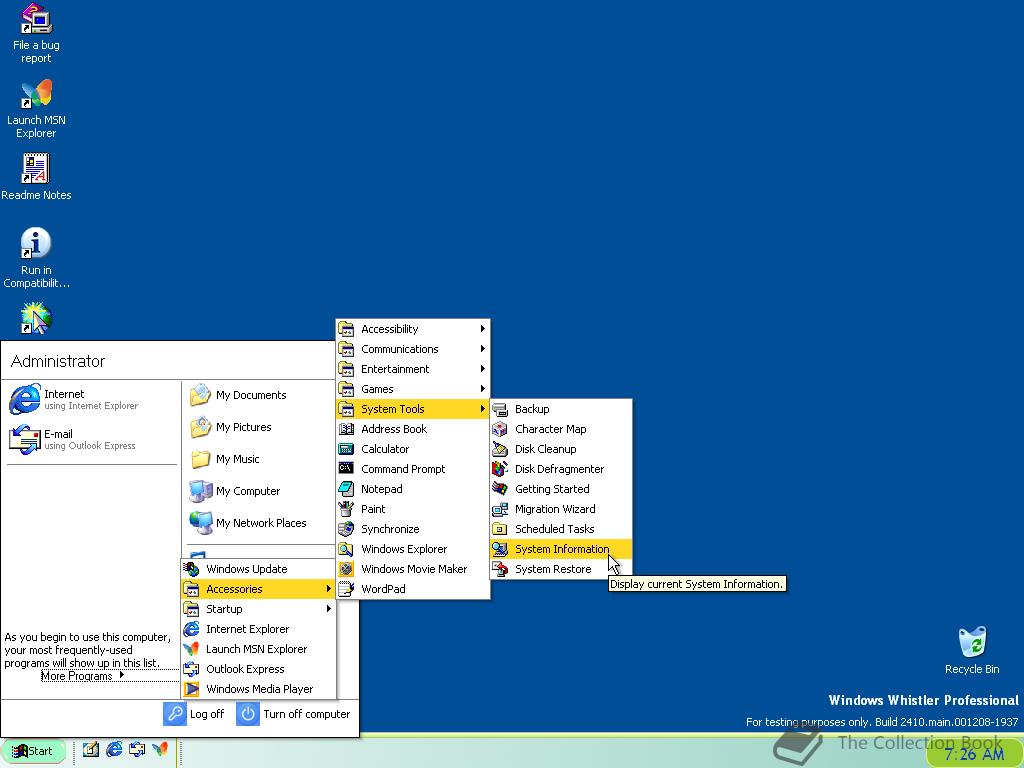Open the Launch MSN Explorer desktop shortcut
Screen dimensions: 1024x768
click(x=36, y=108)
